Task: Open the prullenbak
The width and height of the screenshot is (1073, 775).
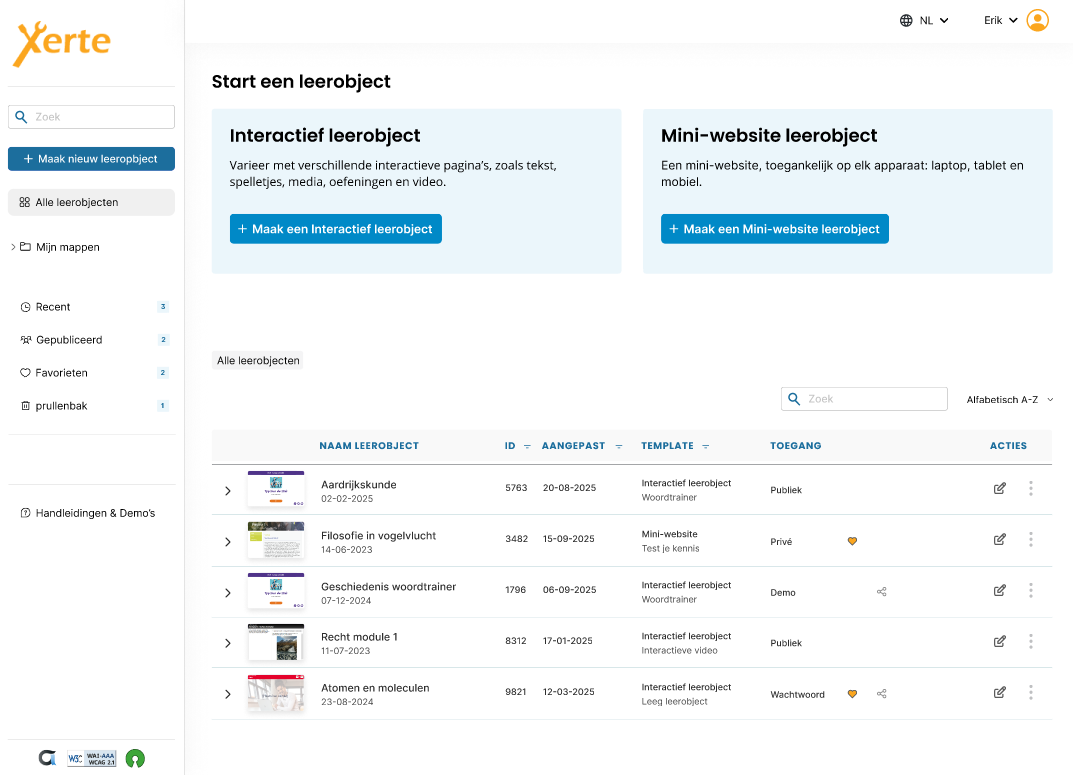Action: [61, 405]
